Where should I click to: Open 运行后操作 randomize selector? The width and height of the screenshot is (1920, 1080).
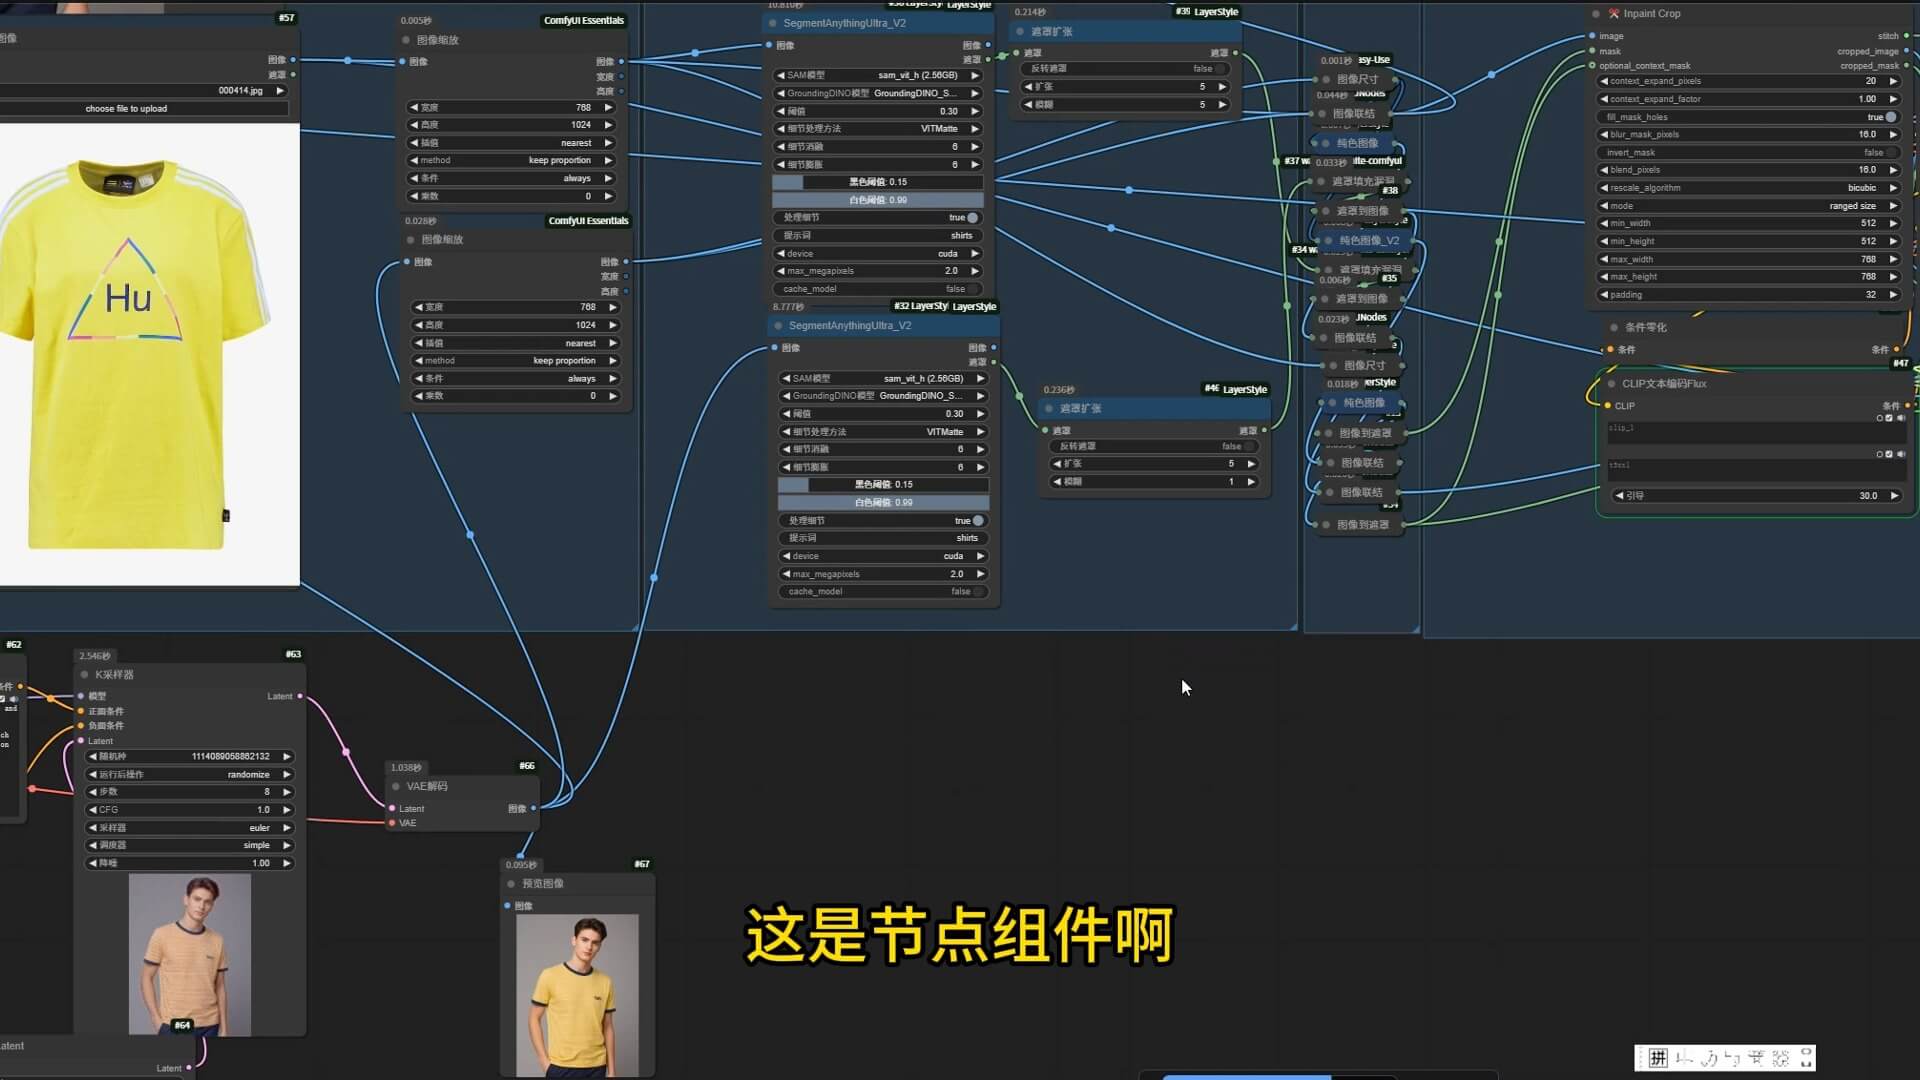(x=190, y=775)
